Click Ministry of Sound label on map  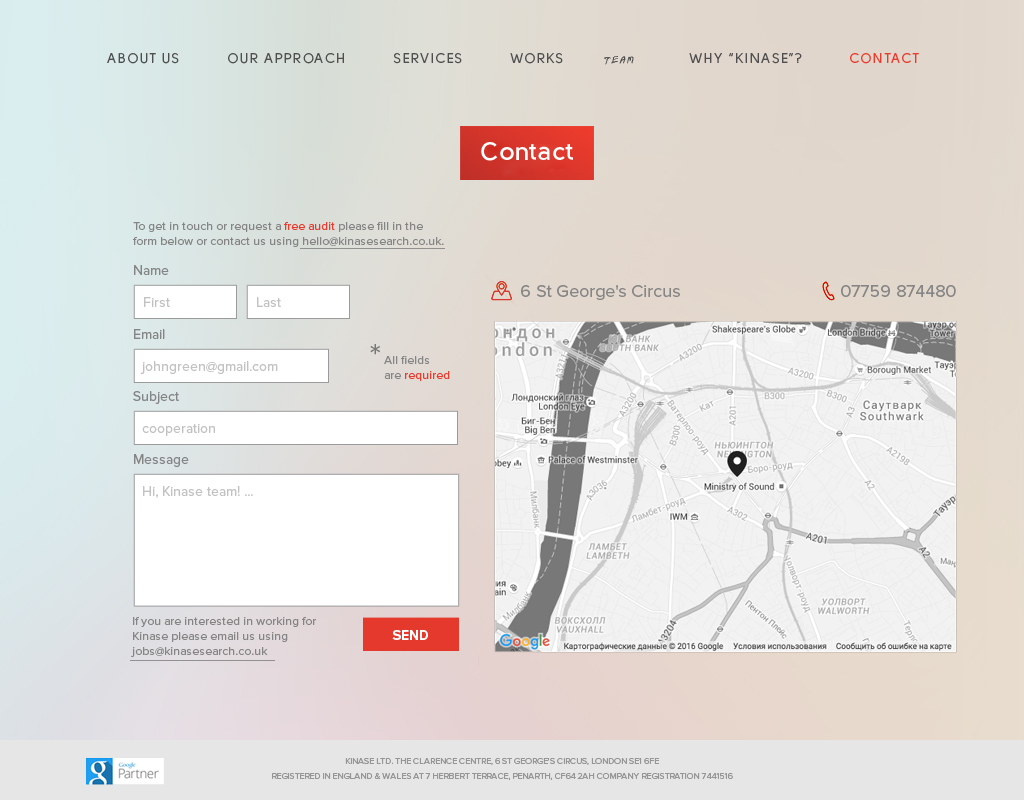[739, 487]
